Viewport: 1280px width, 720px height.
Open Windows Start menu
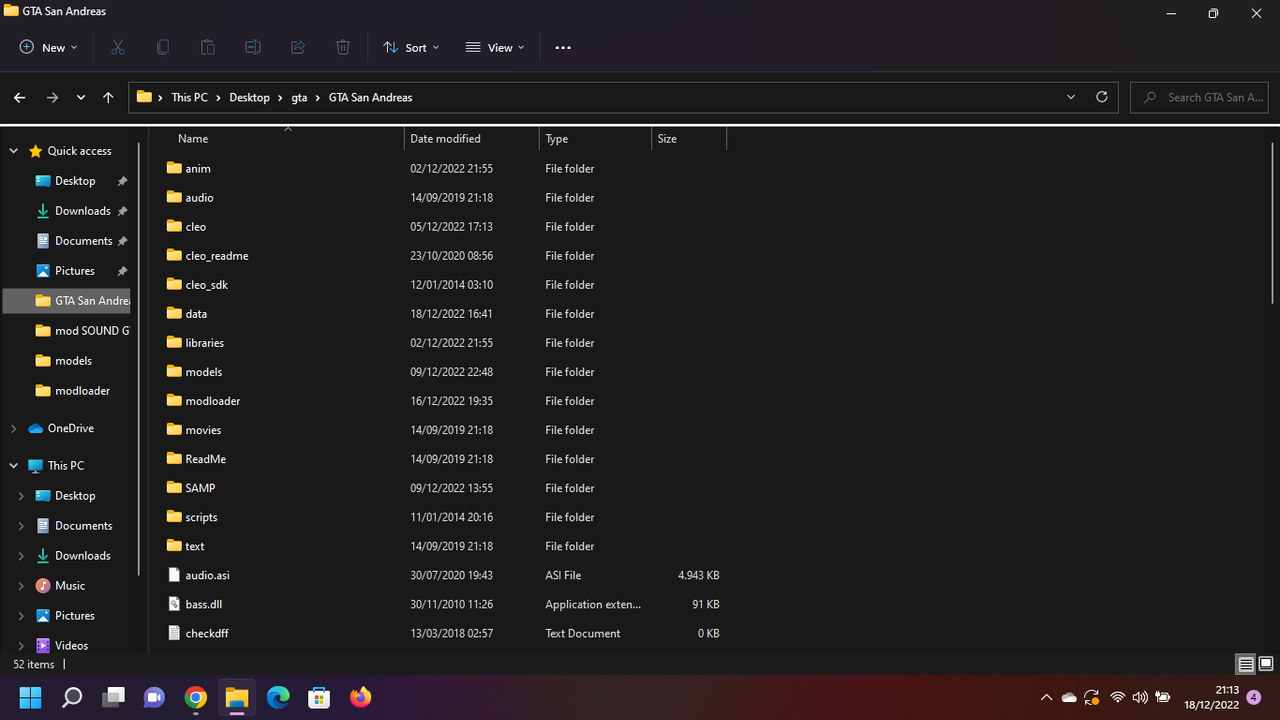(x=30, y=697)
